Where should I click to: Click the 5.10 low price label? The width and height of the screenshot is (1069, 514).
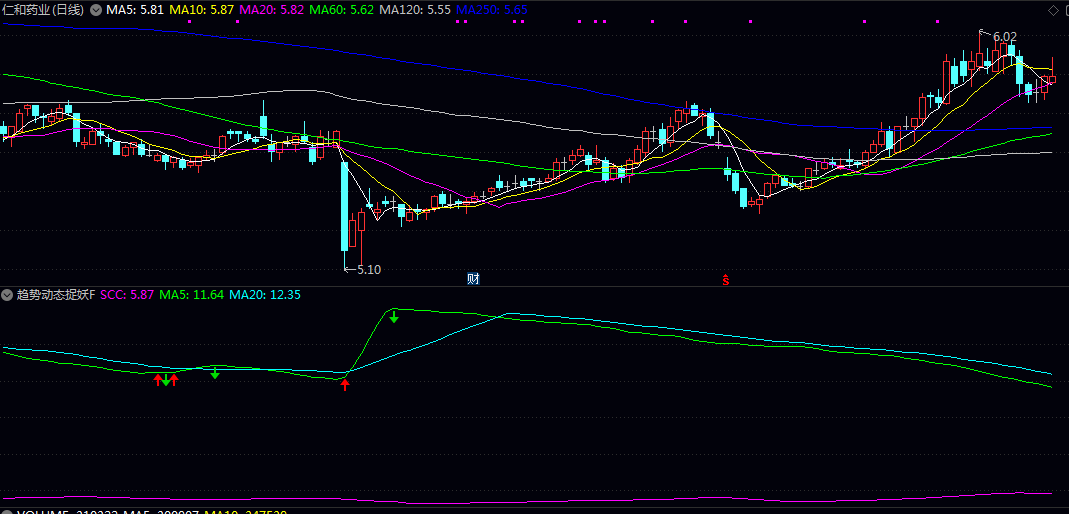click(x=369, y=269)
